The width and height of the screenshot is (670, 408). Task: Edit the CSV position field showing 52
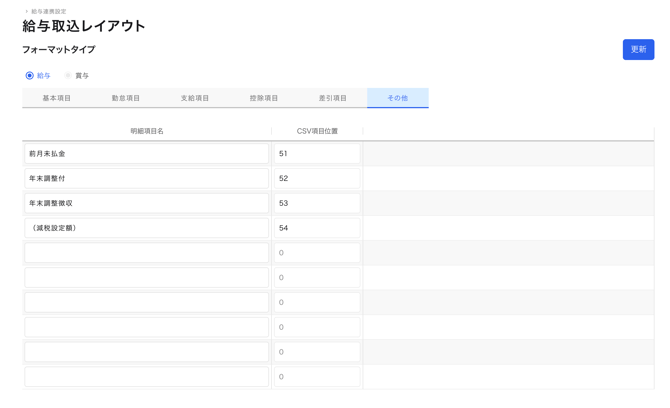point(316,179)
